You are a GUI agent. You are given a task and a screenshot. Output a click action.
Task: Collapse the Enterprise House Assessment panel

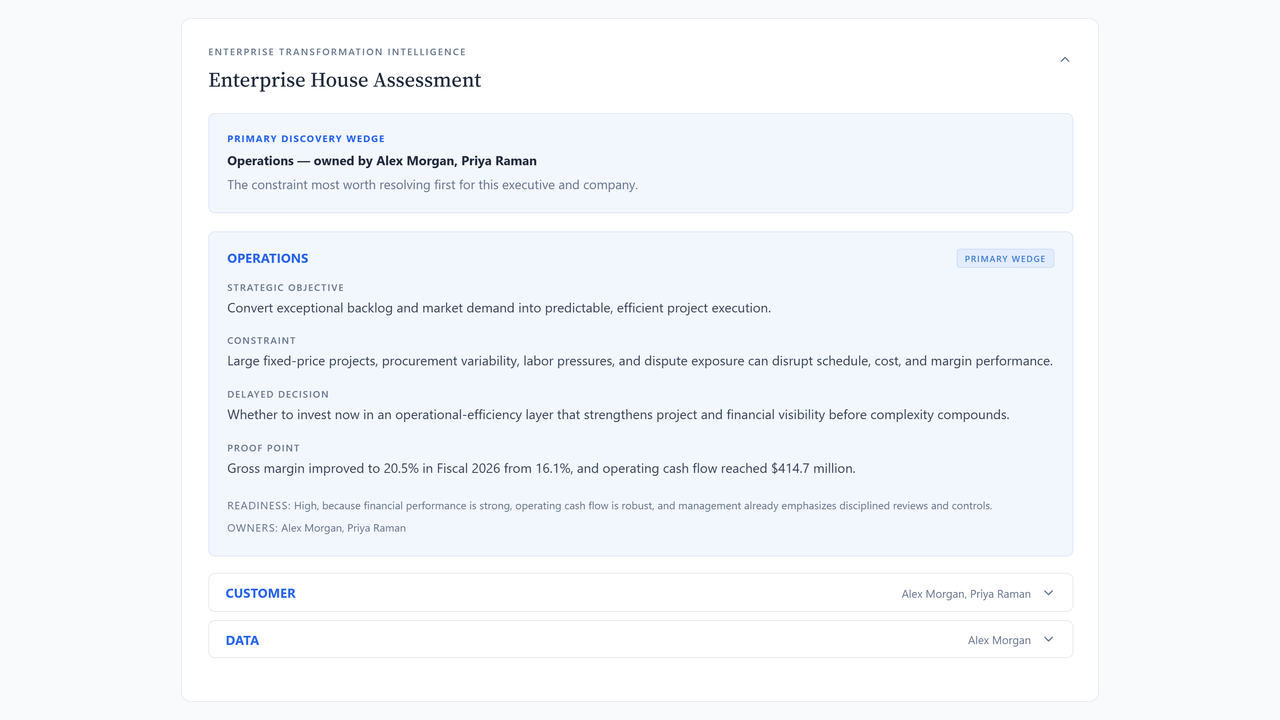pos(1065,60)
